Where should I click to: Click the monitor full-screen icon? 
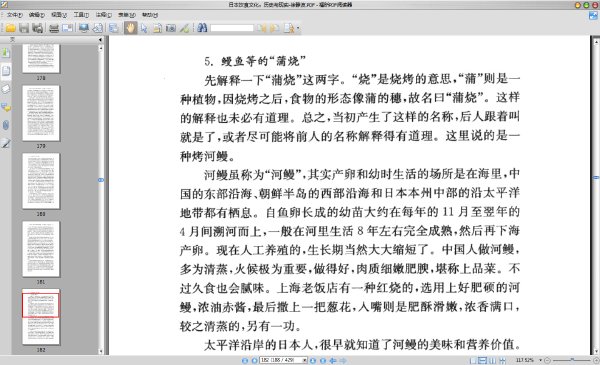(84, 28)
